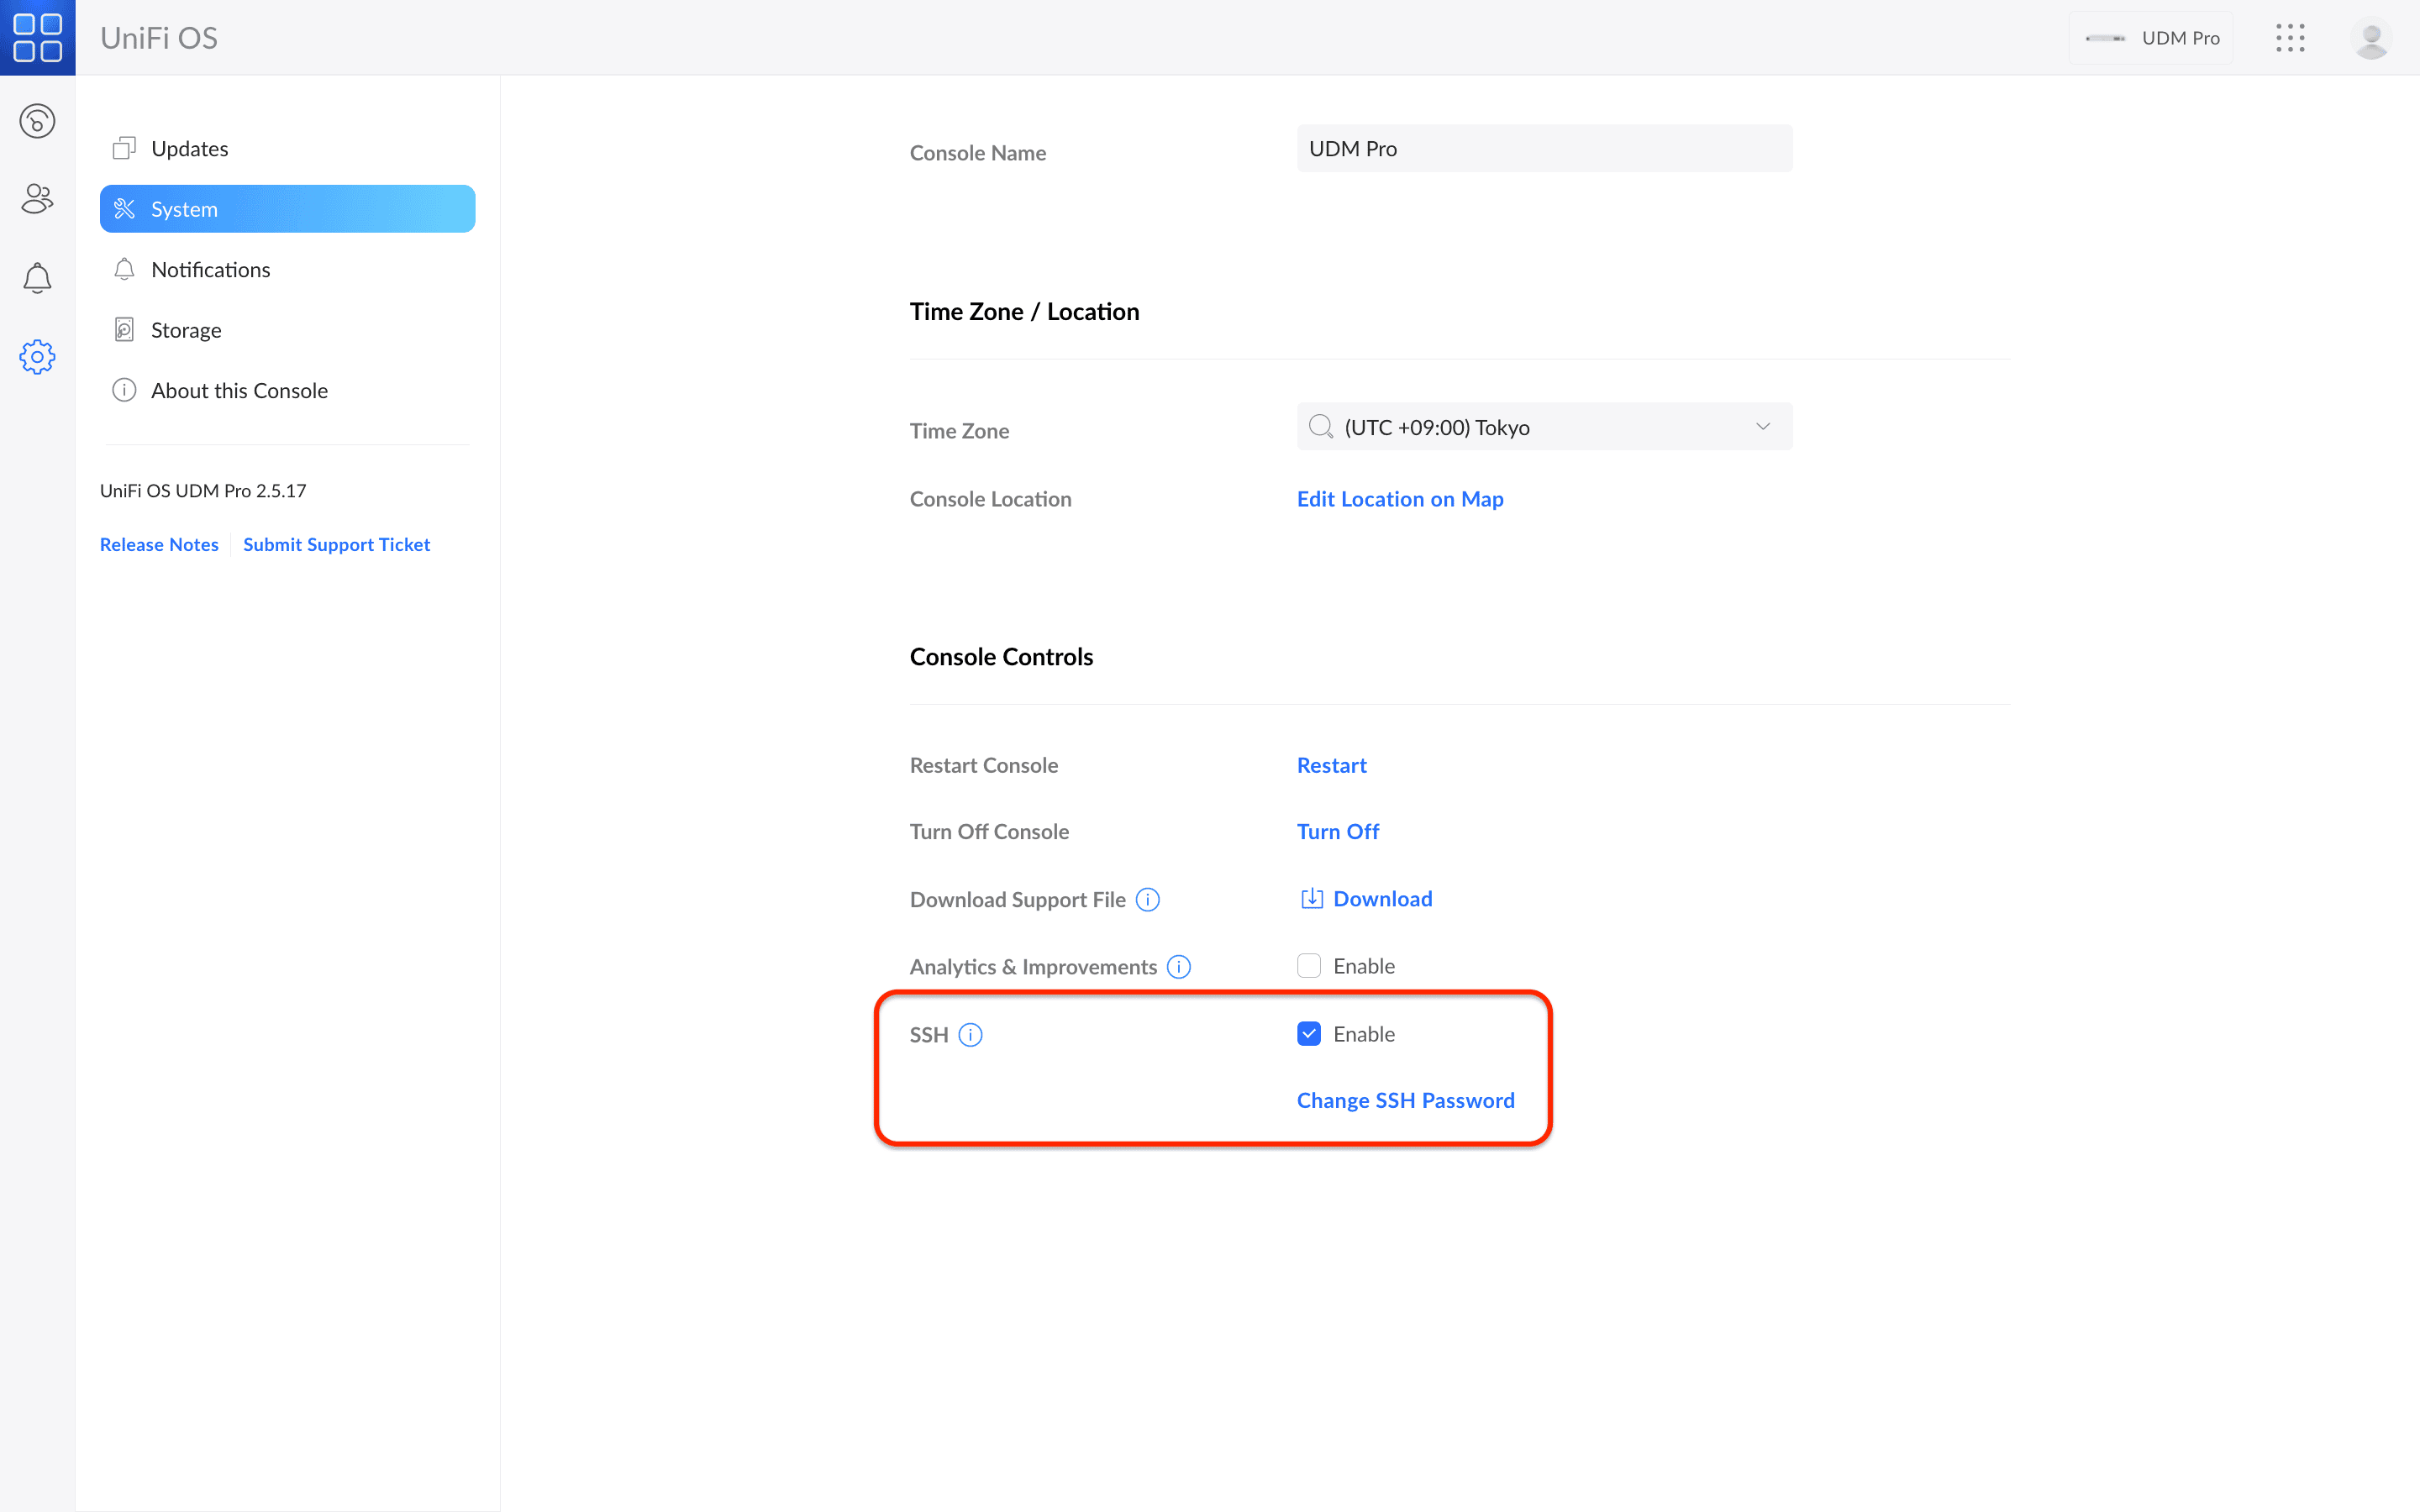Screen dimensions: 2420x1512
Task: Click the About this Console info icon
Action: pyautogui.click(x=124, y=390)
